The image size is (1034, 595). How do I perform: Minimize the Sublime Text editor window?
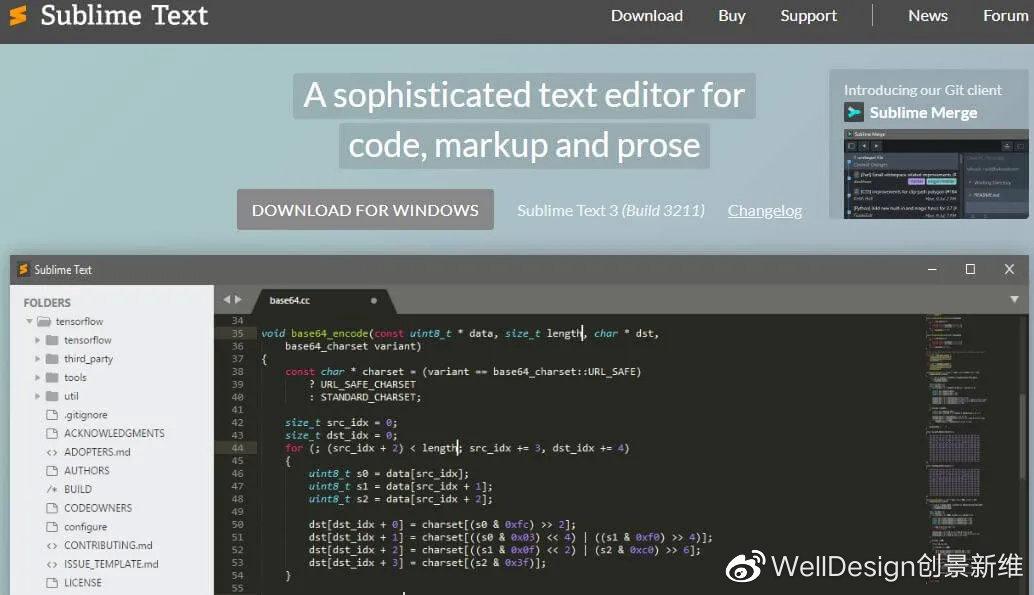coord(932,269)
